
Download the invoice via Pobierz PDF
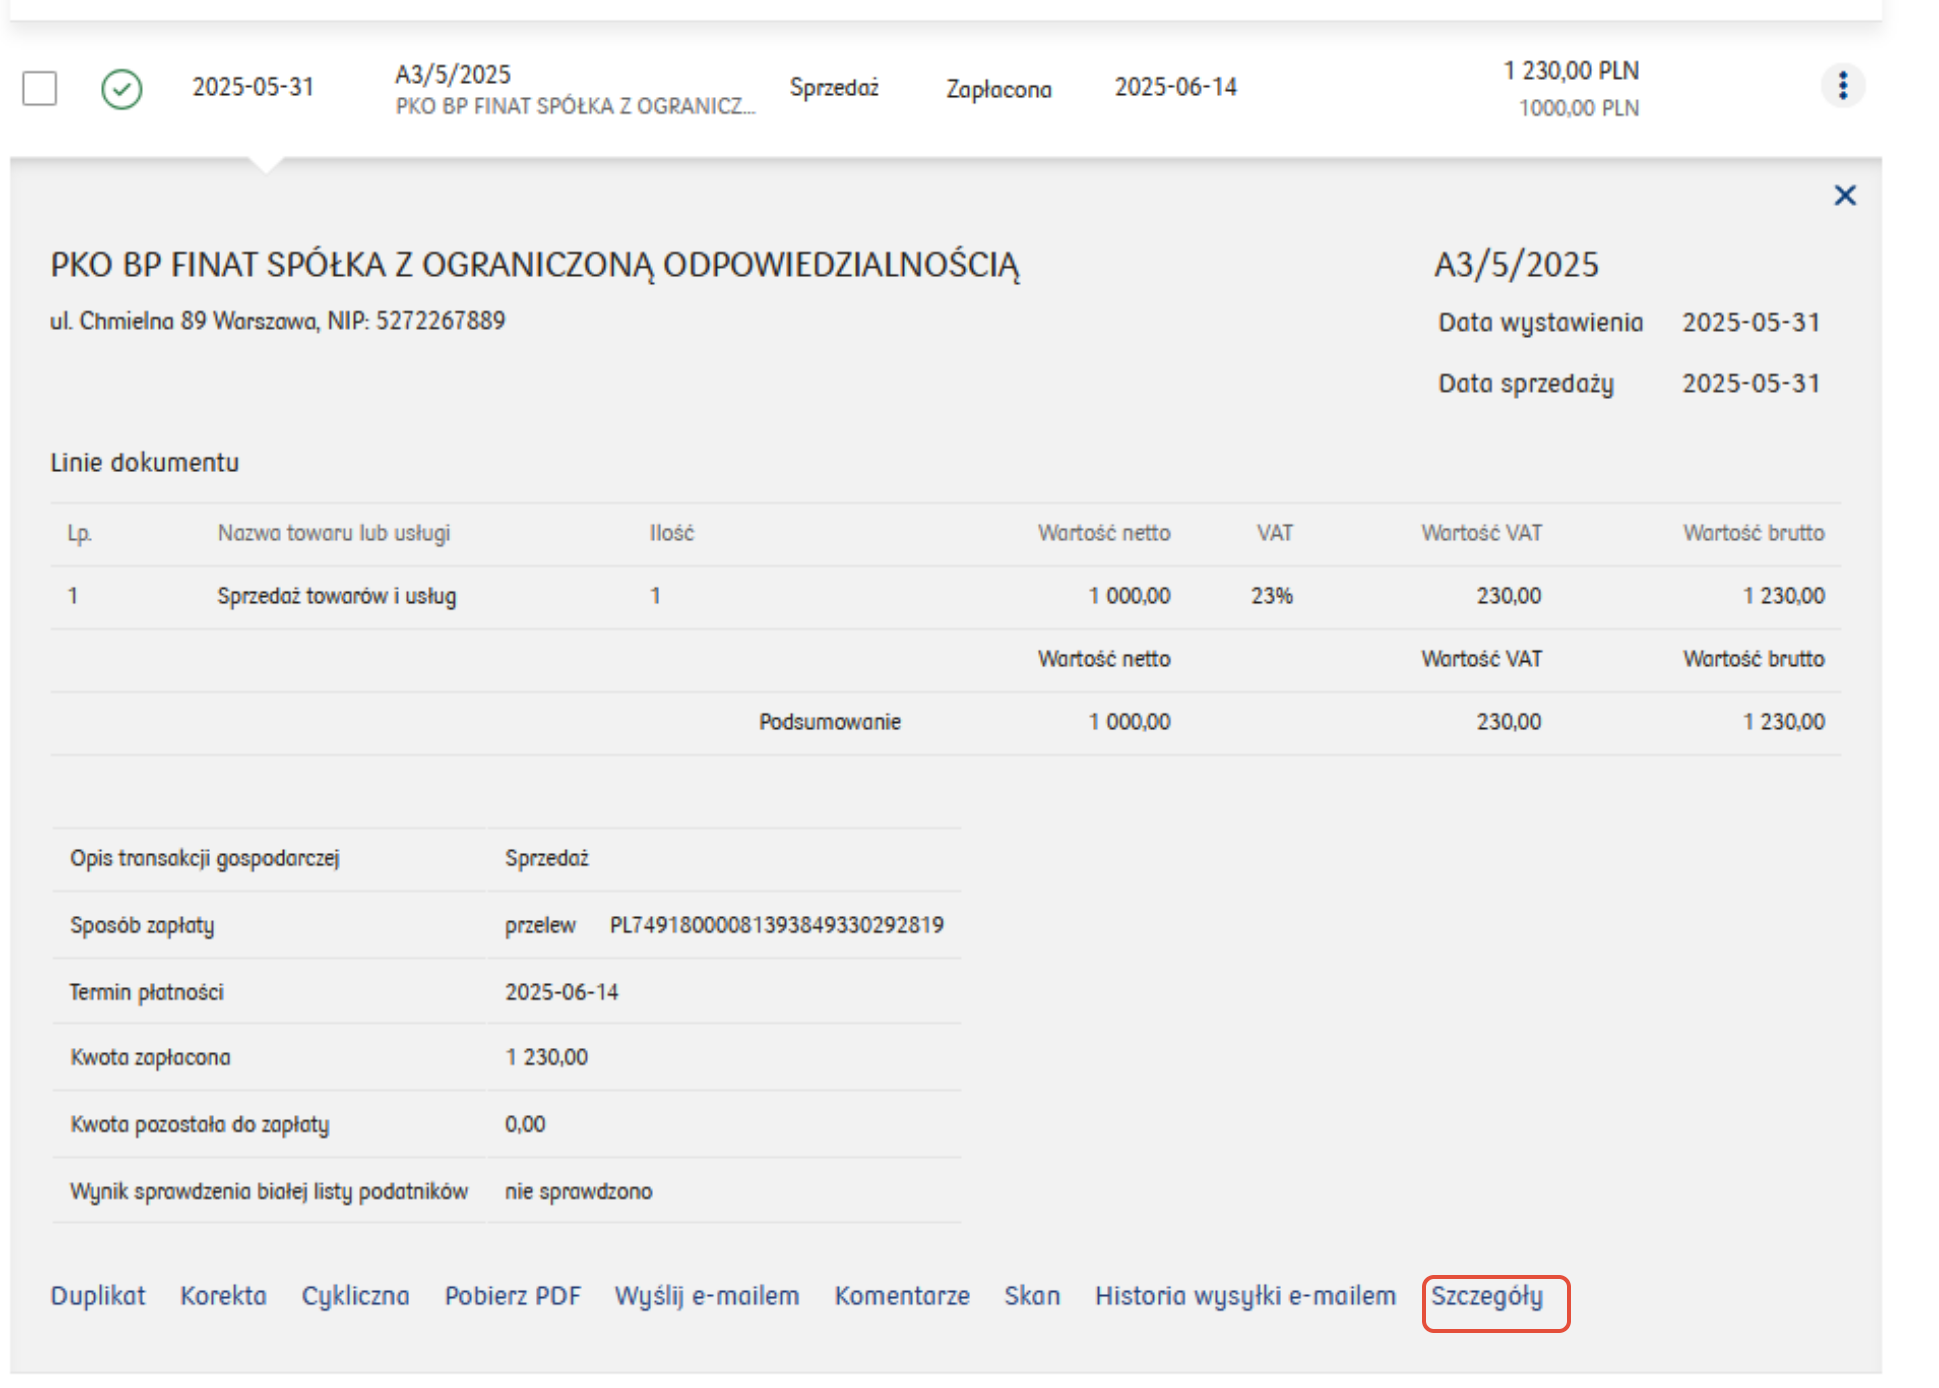(512, 1296)
